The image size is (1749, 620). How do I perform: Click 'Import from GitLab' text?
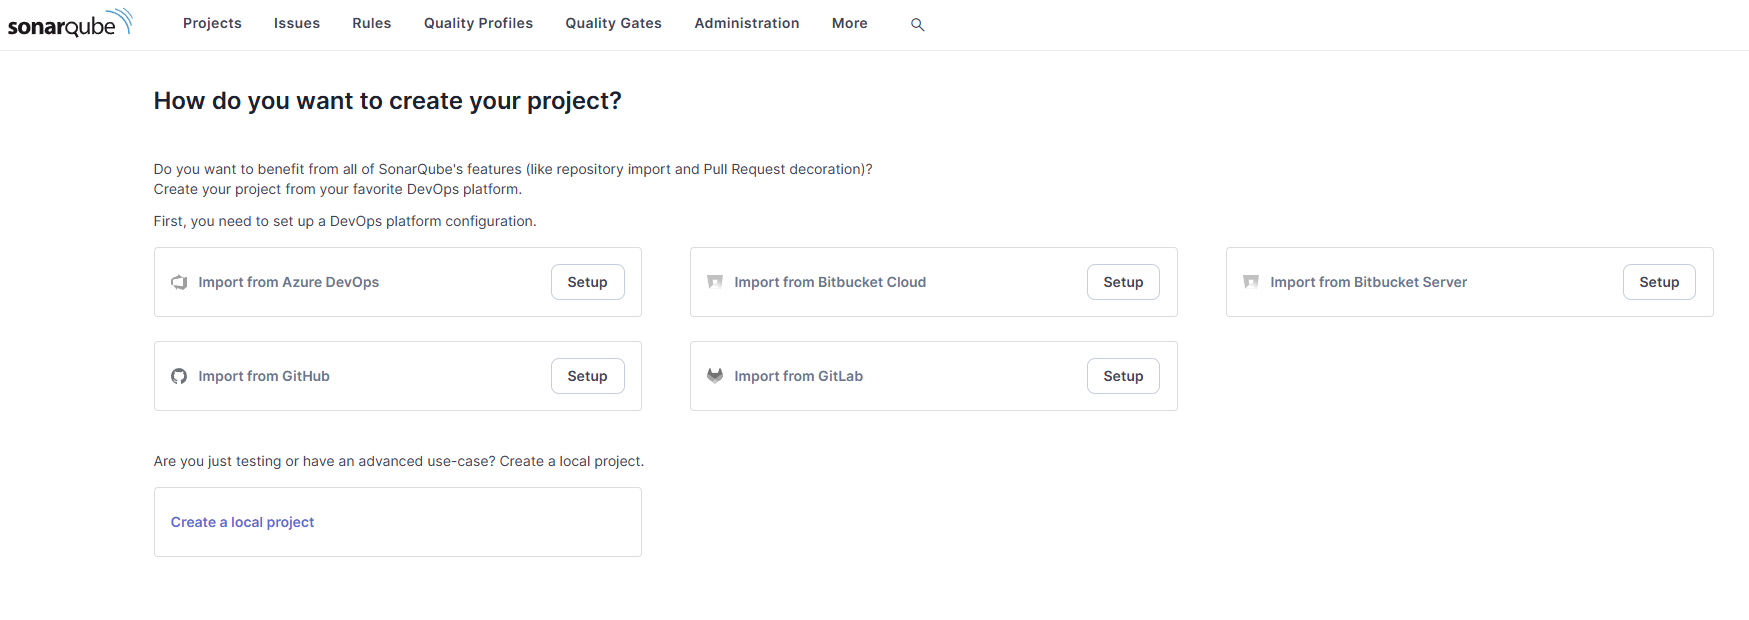[x=799, y=376]
